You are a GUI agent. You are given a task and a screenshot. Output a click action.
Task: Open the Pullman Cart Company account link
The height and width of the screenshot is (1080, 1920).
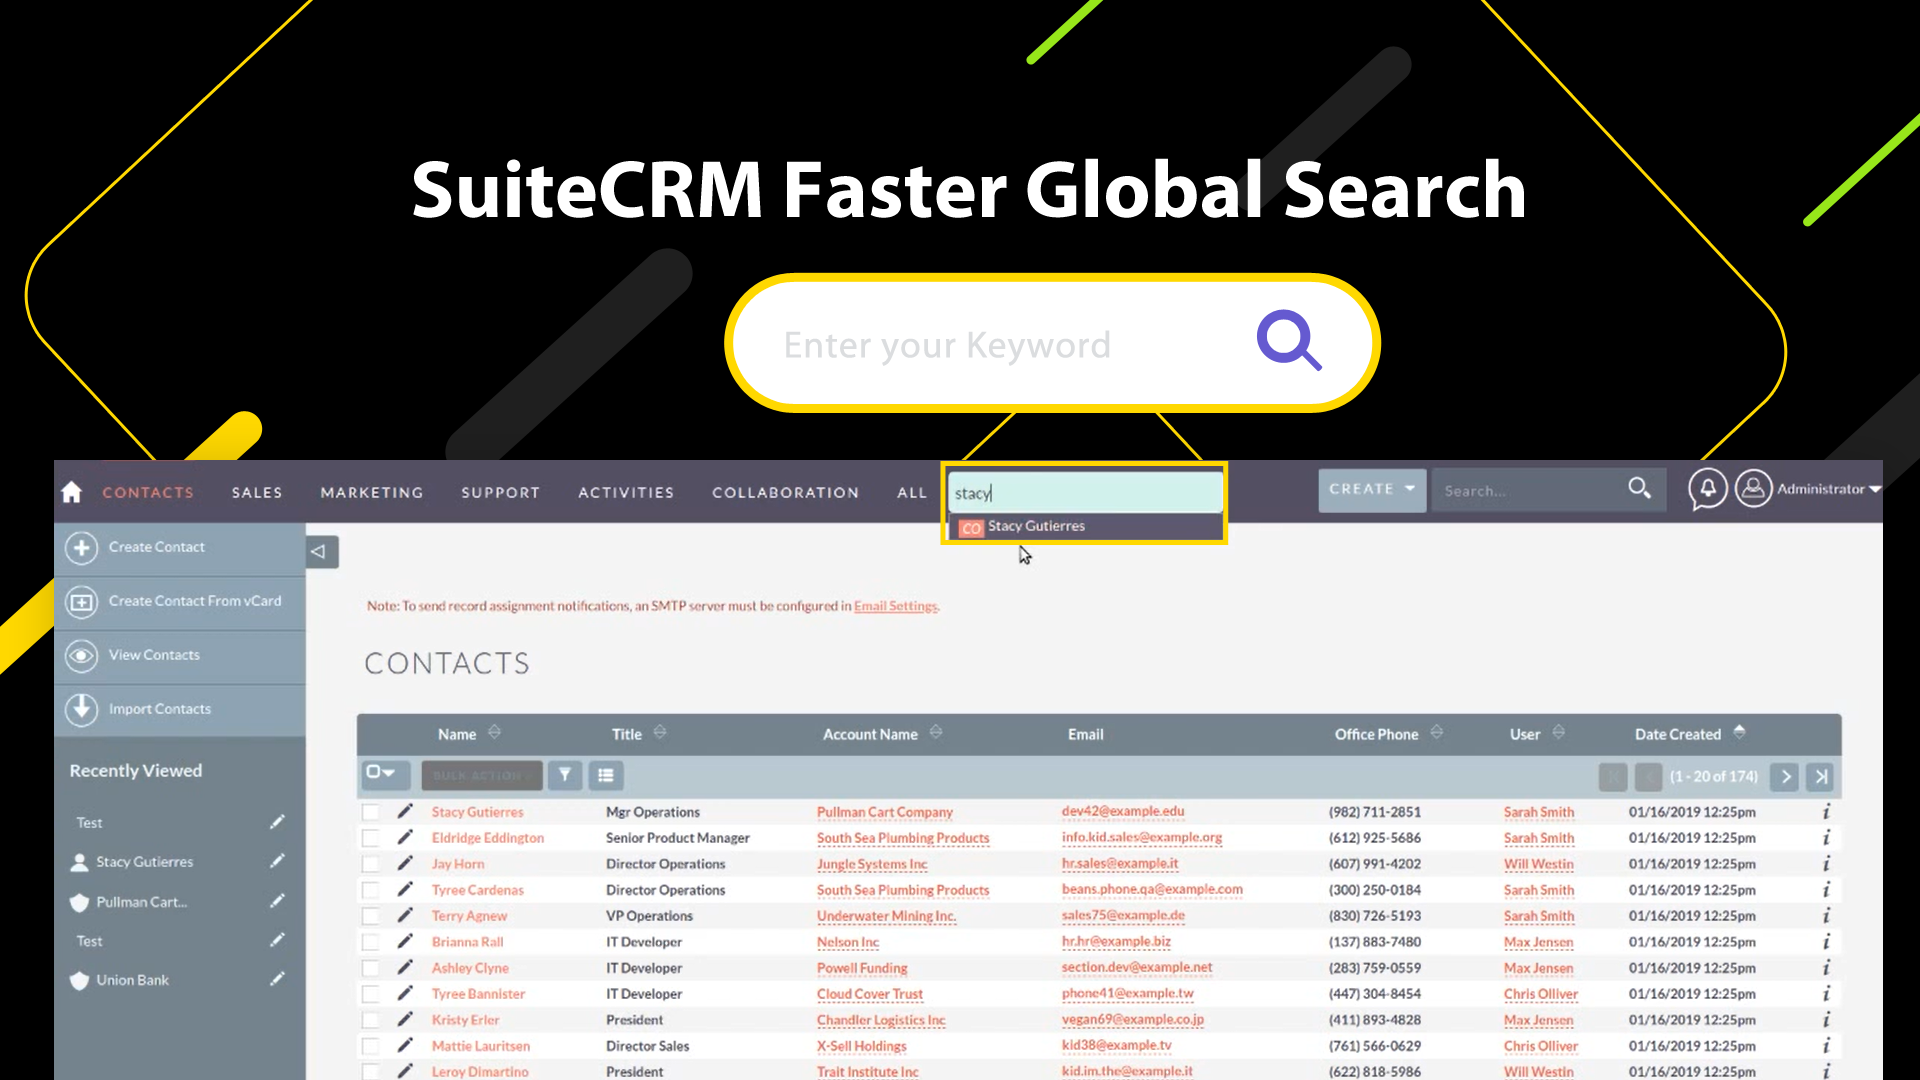885,812
